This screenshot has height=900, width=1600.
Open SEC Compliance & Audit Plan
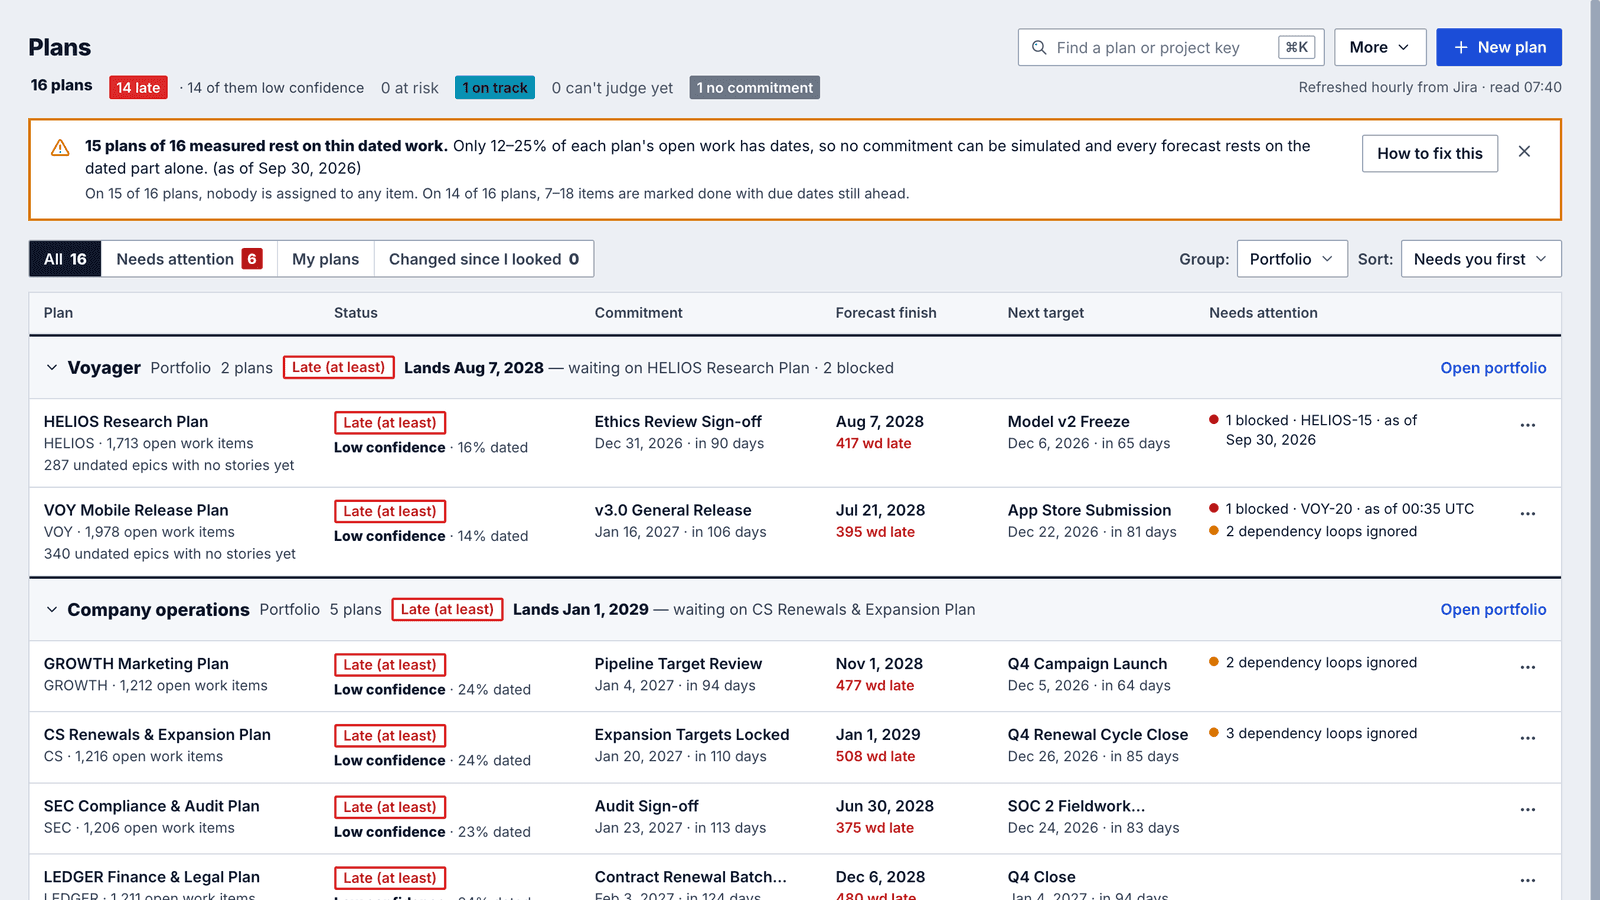[x=152, y=806]
